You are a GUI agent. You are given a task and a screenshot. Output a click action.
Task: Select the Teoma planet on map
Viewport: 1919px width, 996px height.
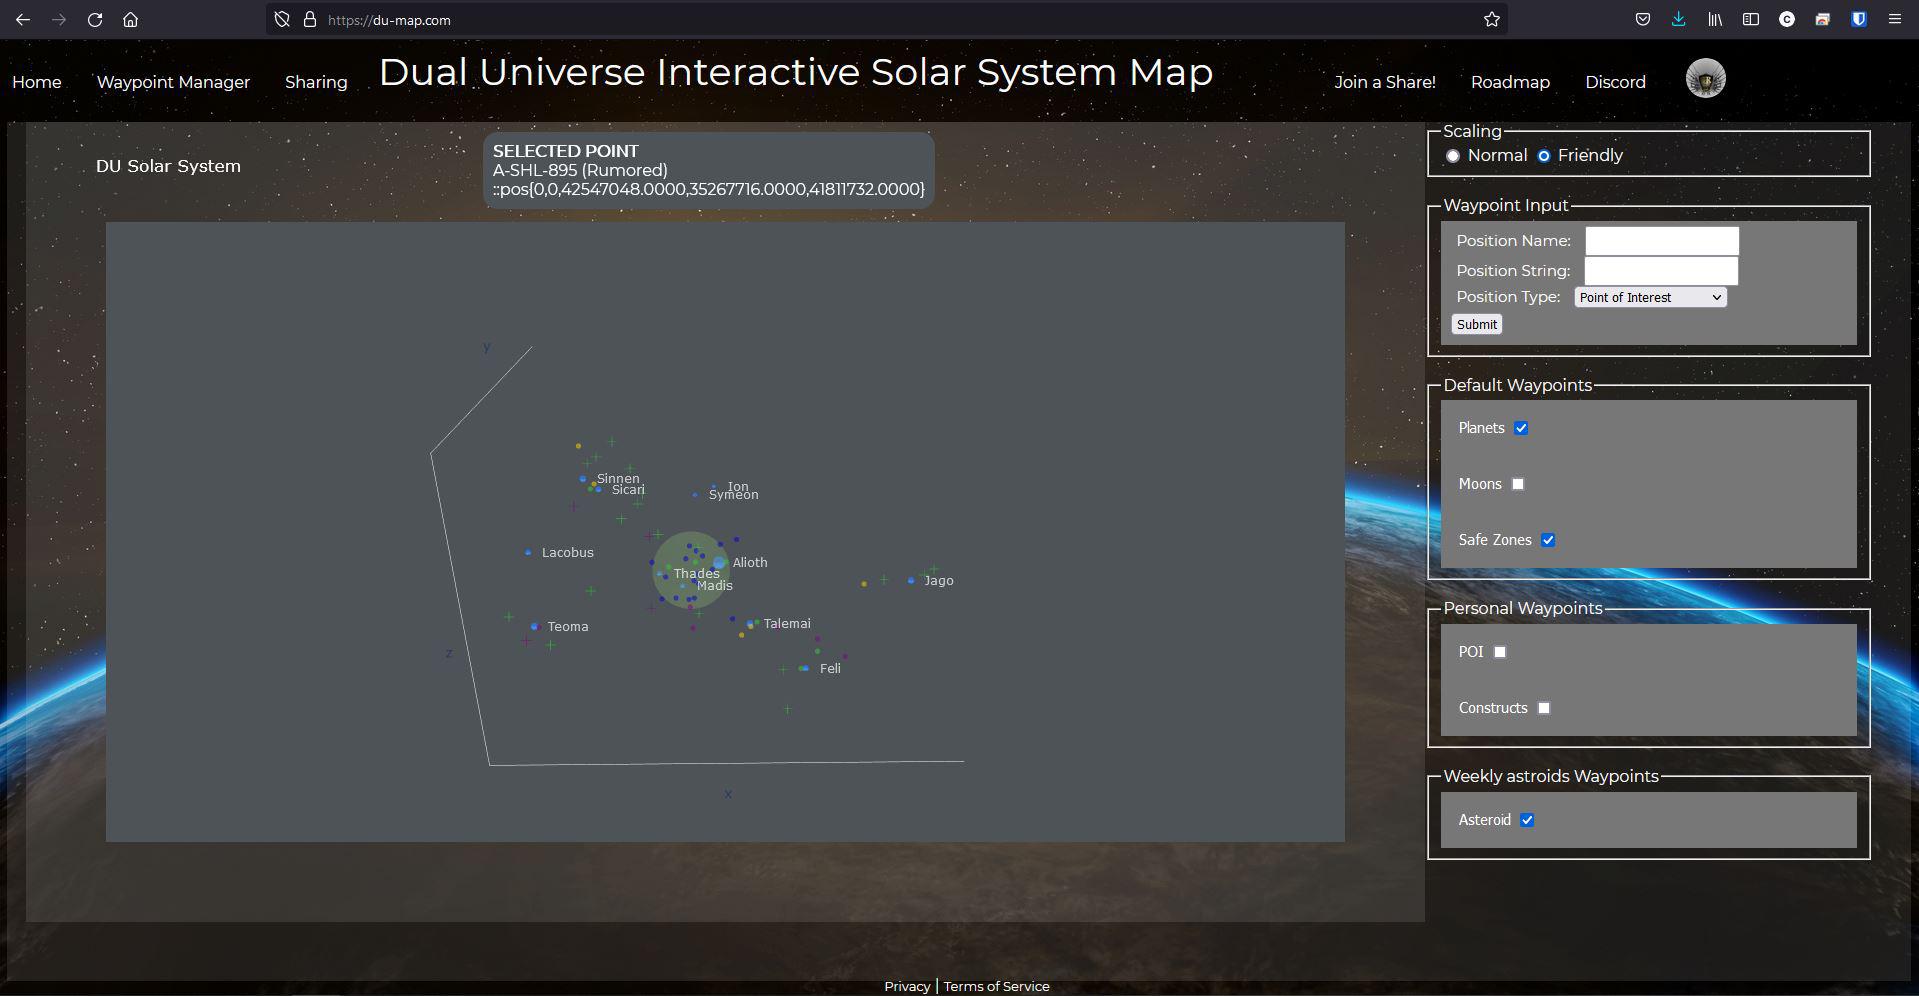[x=535, y=627]
